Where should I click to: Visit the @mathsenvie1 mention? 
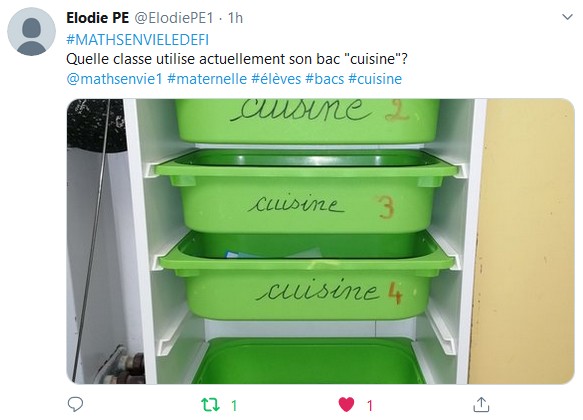click(x=115, y=79)
